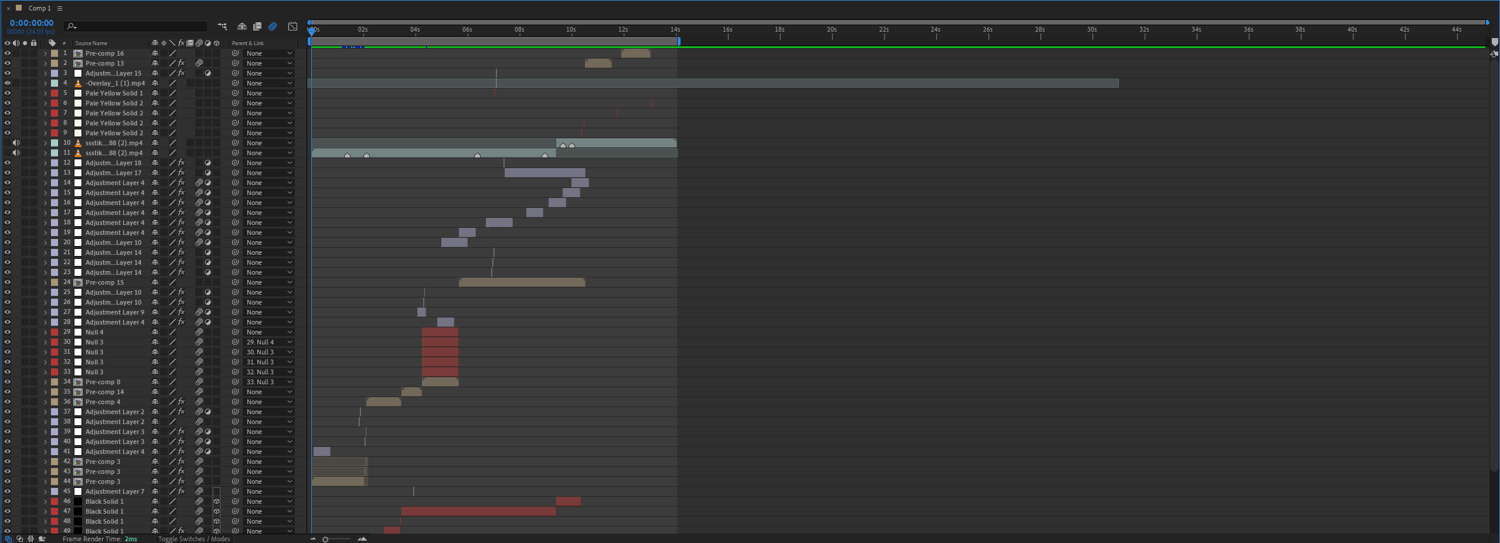1500x543 pixels.
Task: Click the pick whip for Null 4
Action: (x=236, y=332)
